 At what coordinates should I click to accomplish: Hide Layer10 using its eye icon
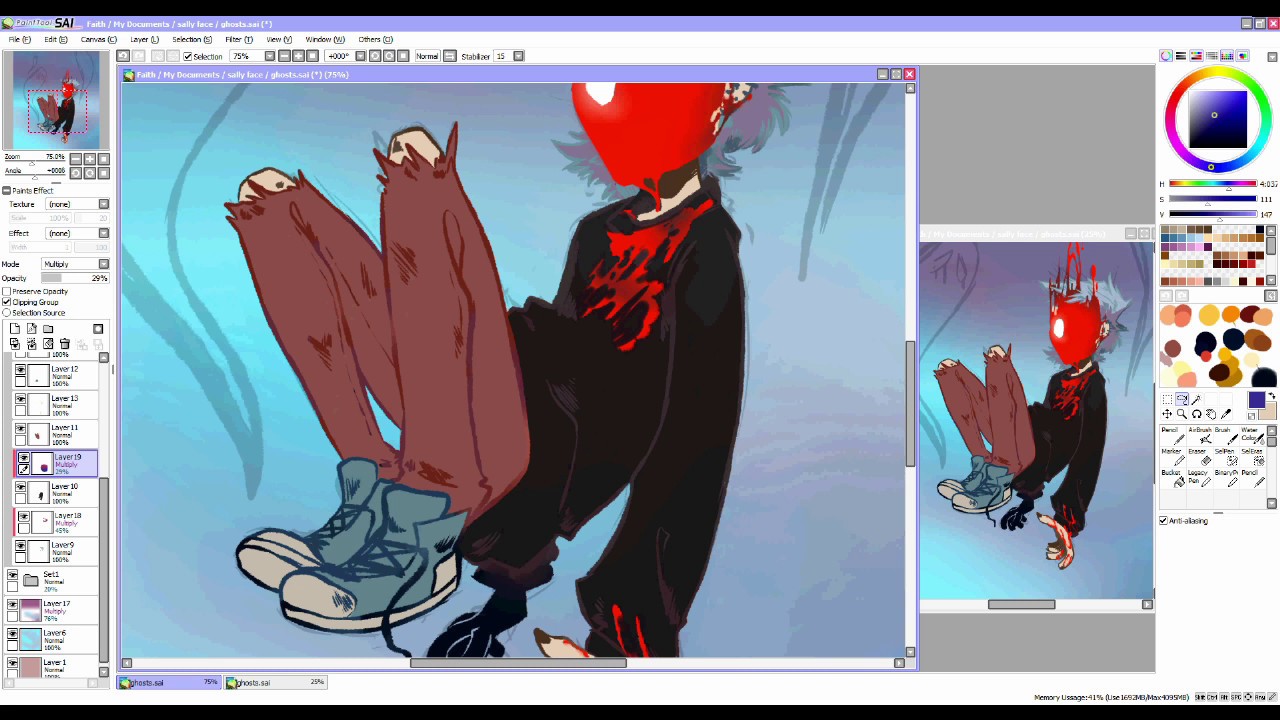pos(20,487)
